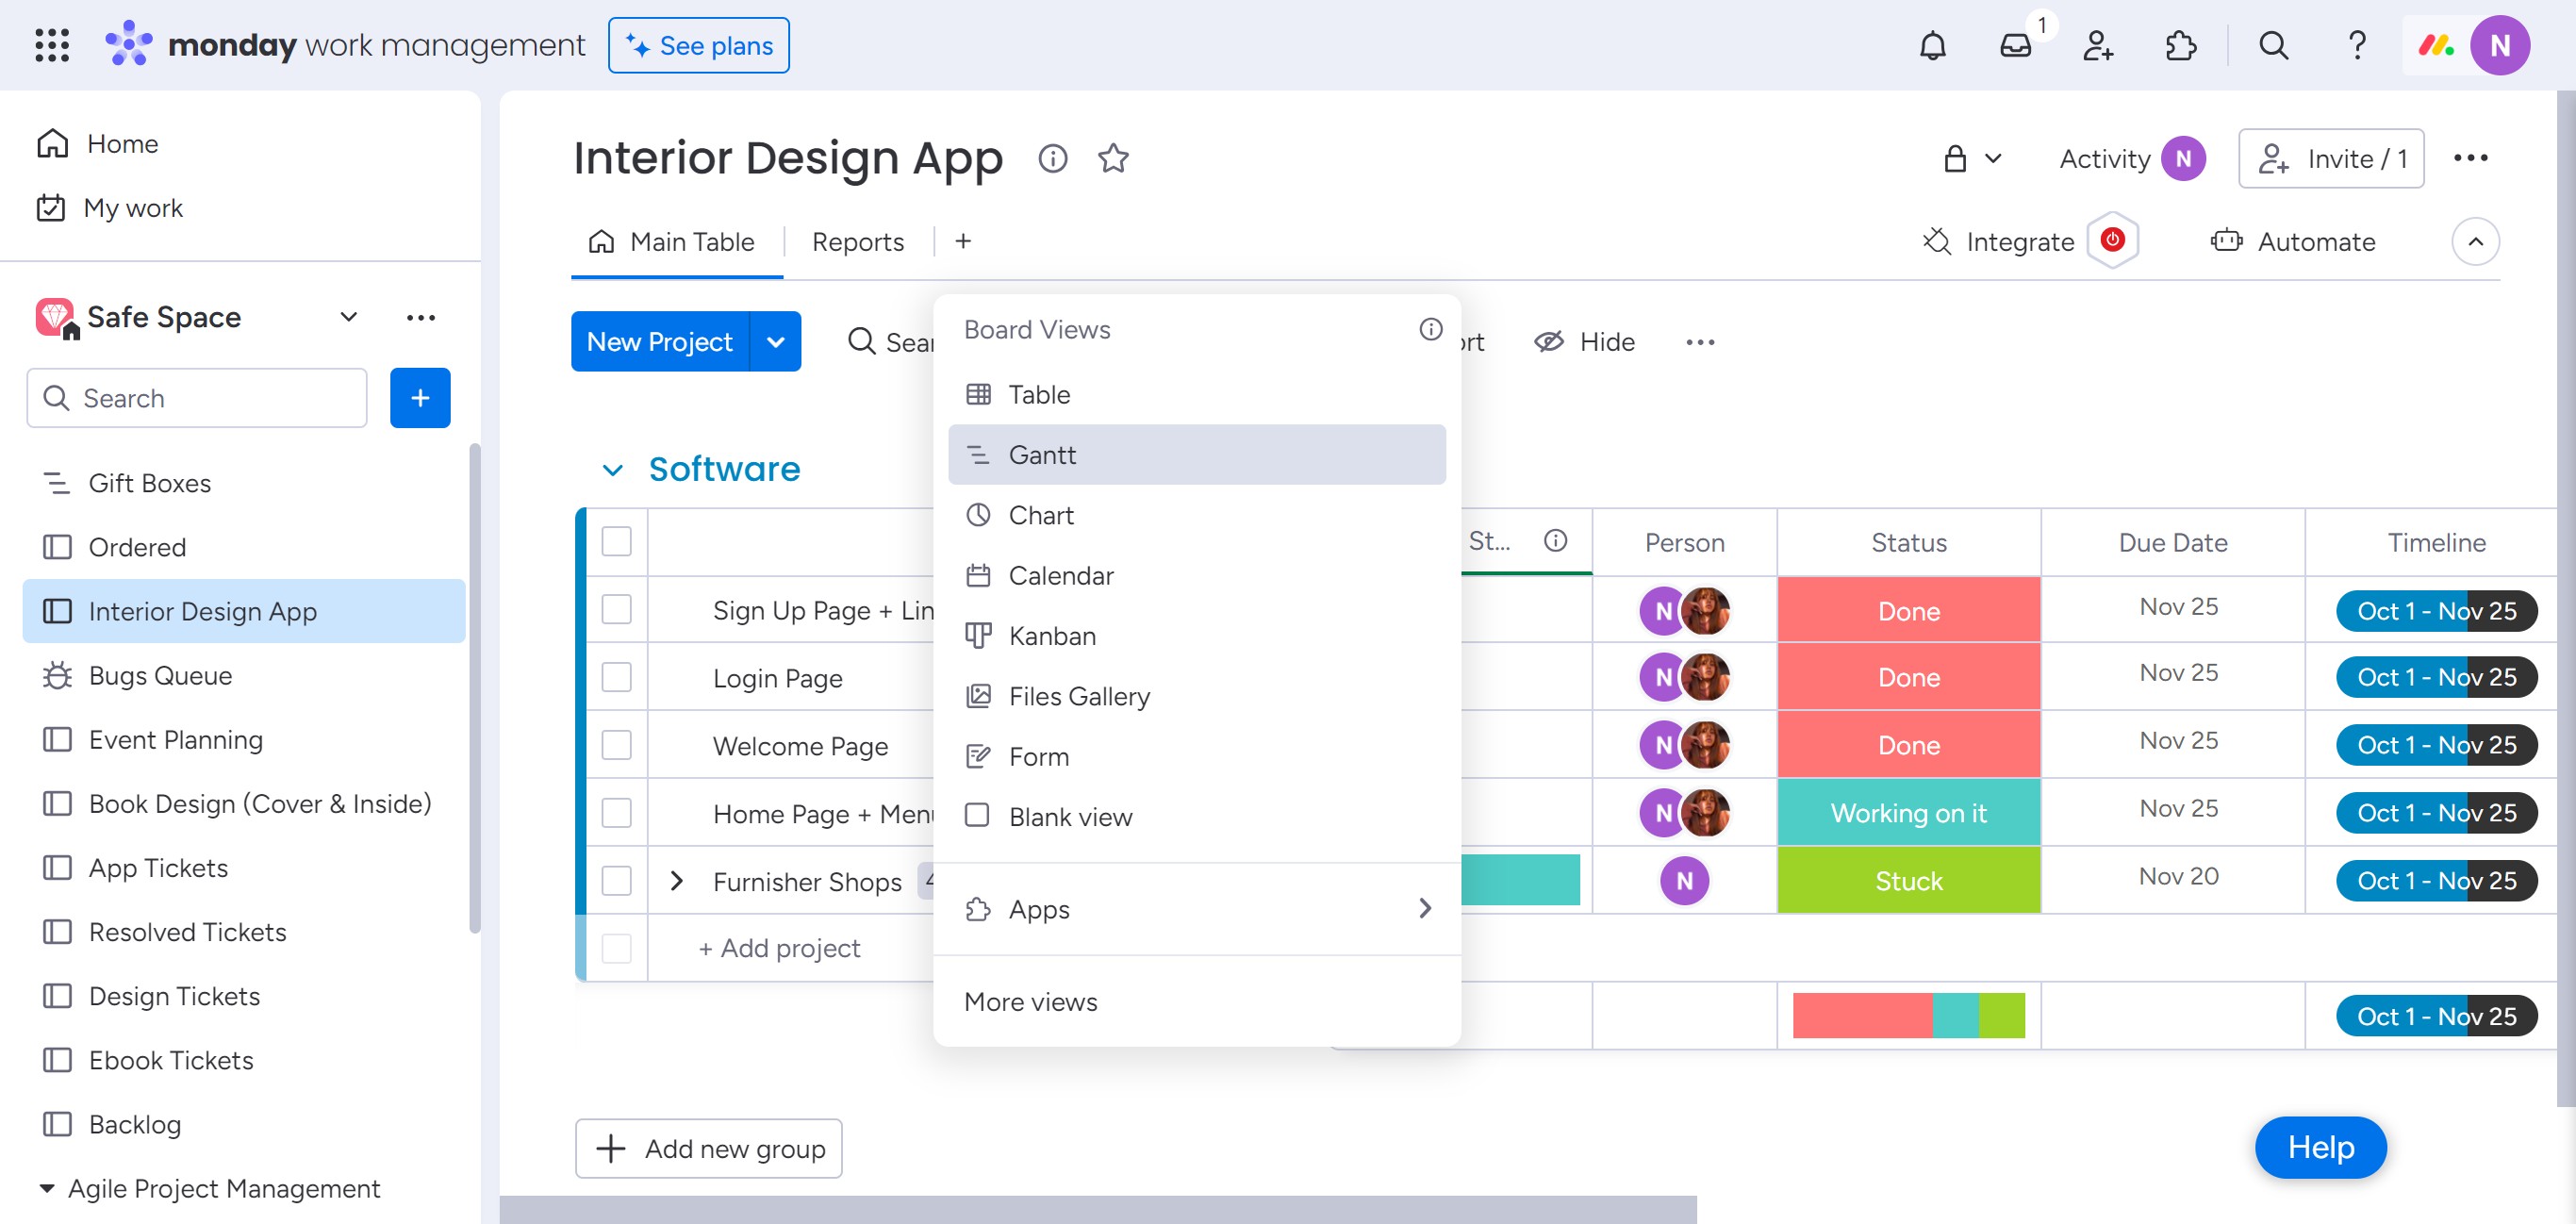
Task: Tick the Sign Up Page row checkbox
Action: [616, 609]
